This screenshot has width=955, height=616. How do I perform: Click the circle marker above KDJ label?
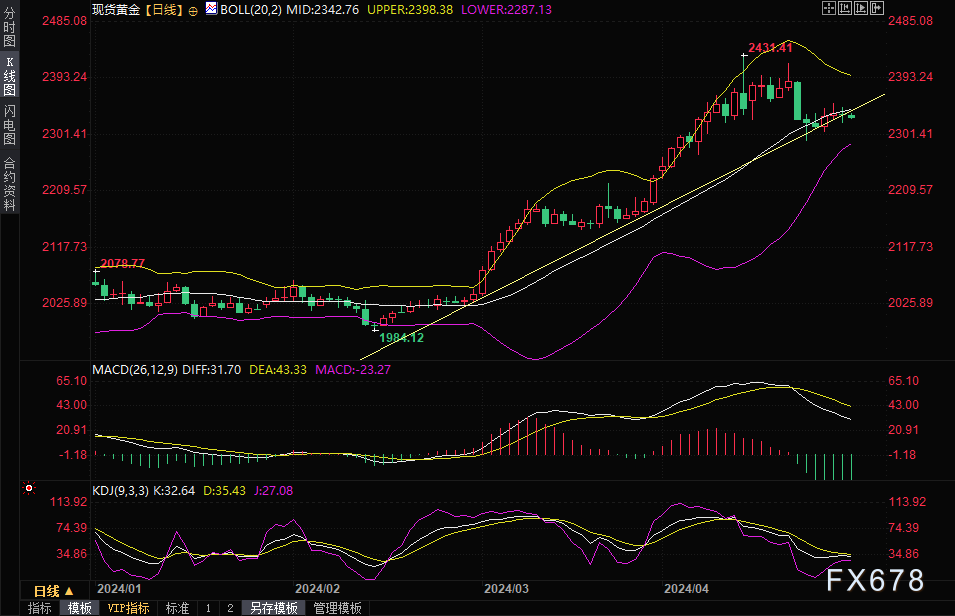point(28,489)
